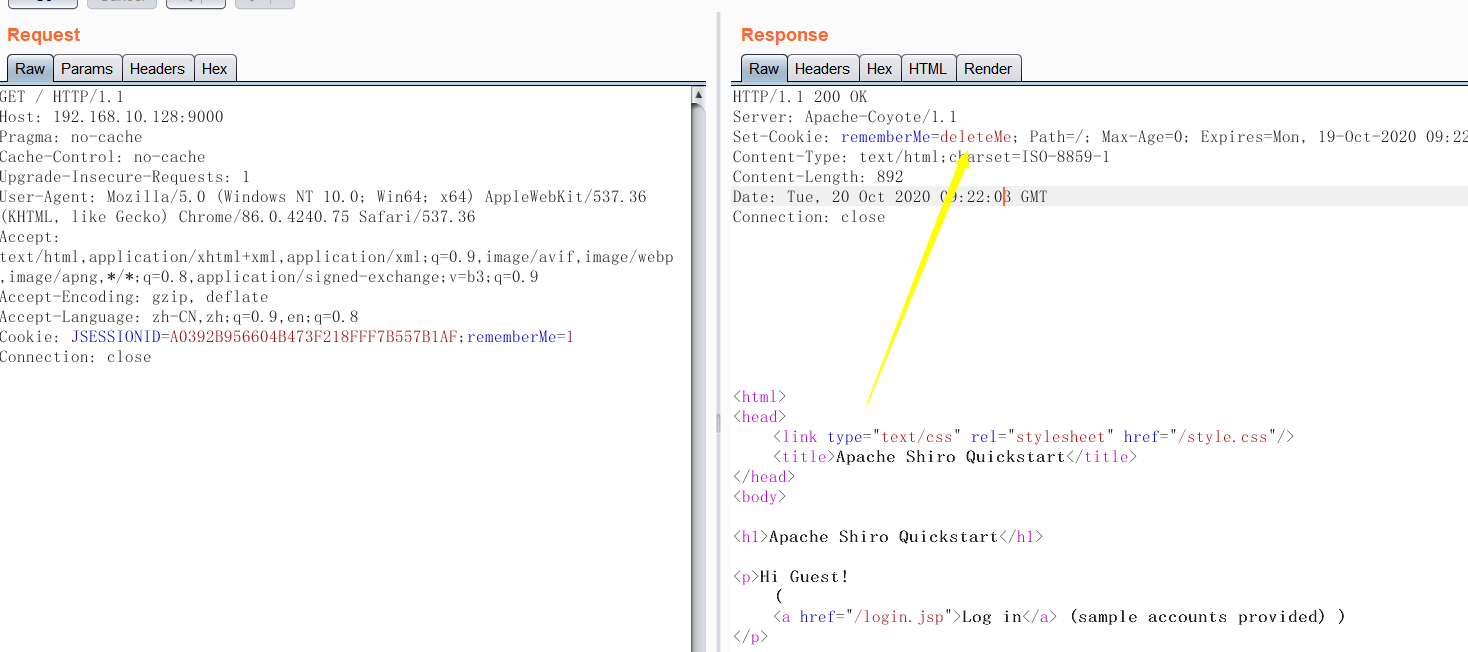Click the 'Cache-Control: no-cache' header line
The image size is (1468, 652).
click(103, 157)
